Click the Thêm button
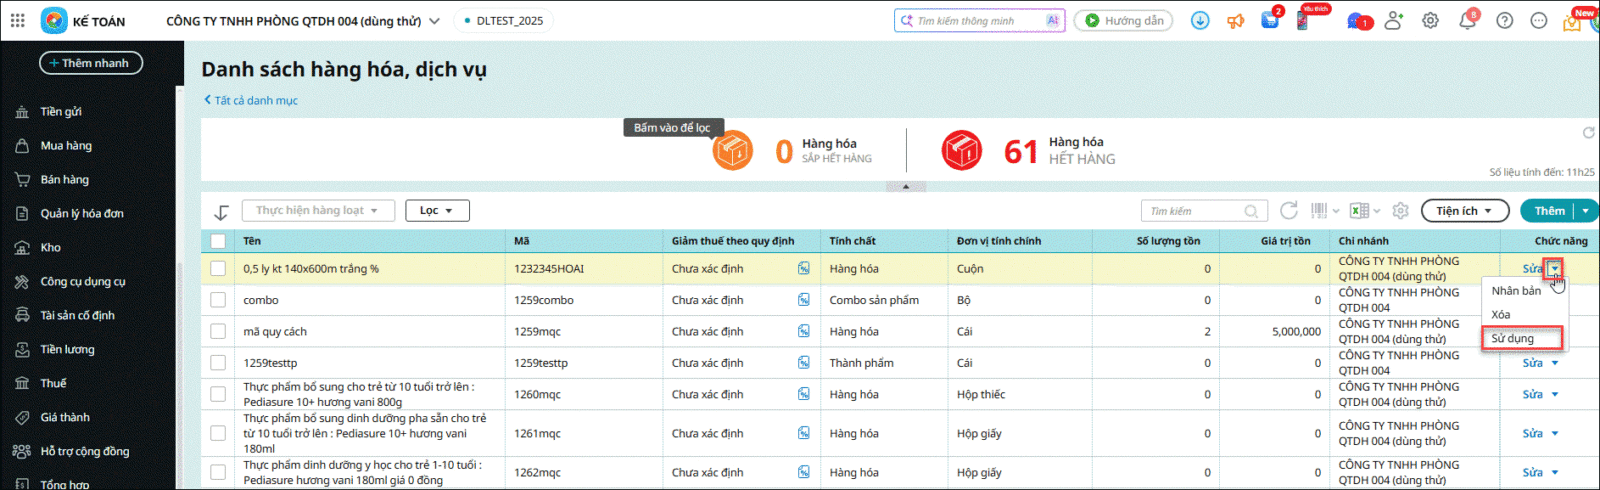 coord(1549,211)
